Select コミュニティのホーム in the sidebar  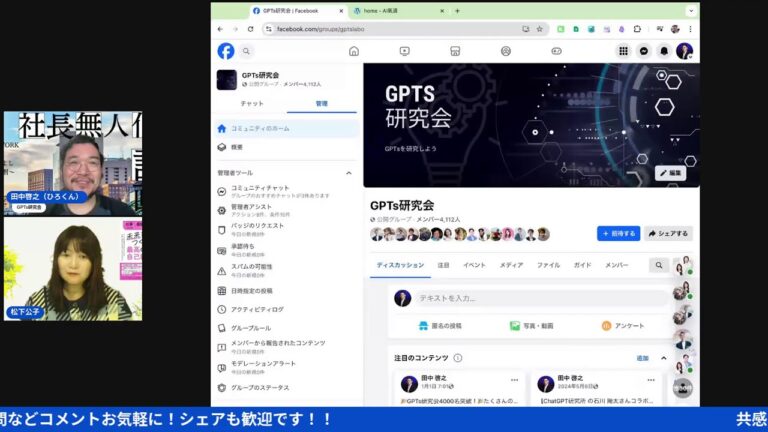pyautogui.click(x=287, y=128)
